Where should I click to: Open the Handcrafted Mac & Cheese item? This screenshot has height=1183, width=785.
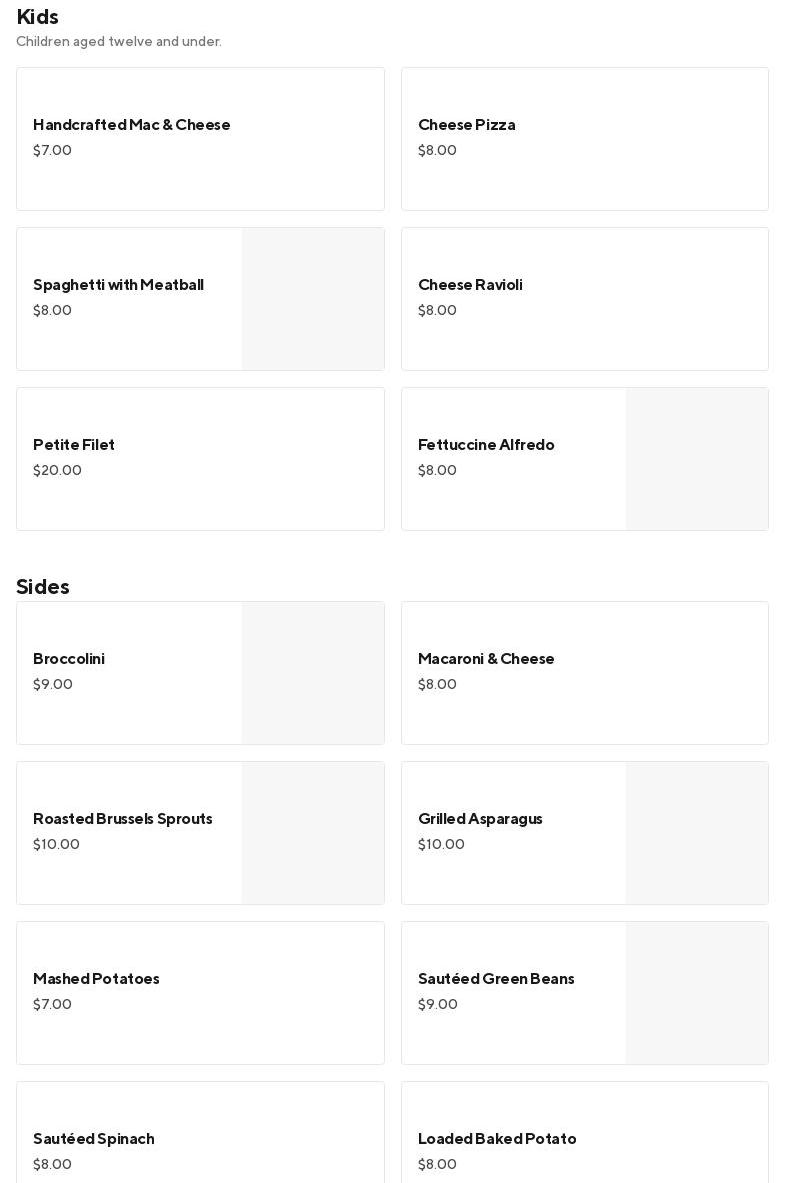(x=200, y=139)
